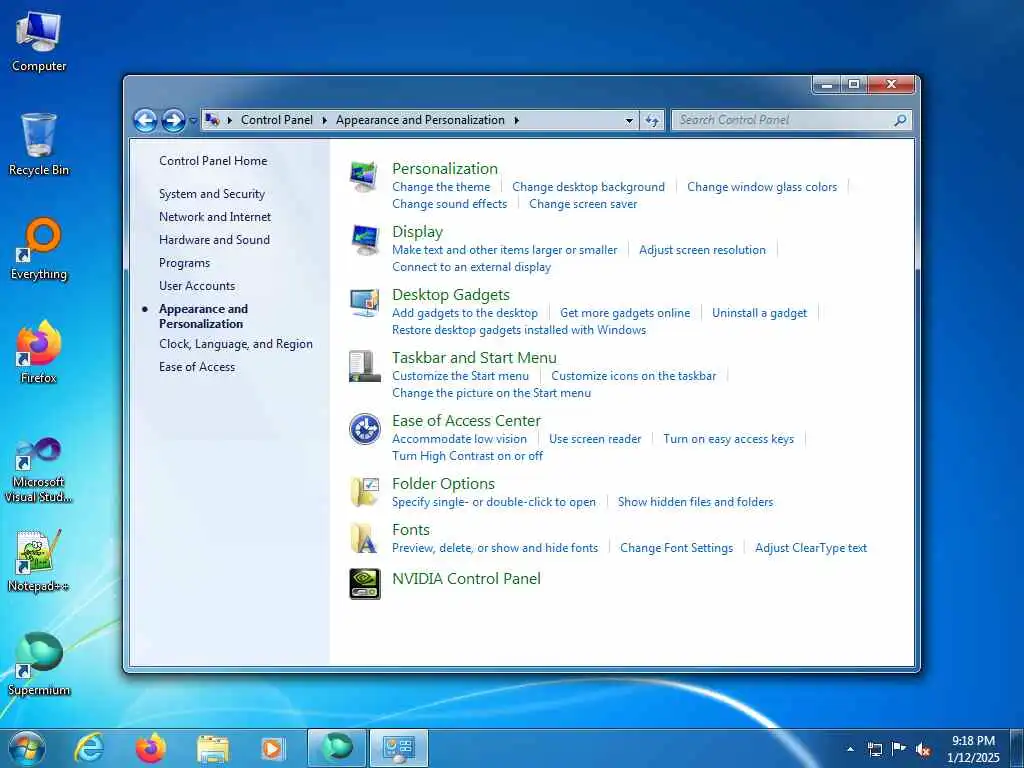The width and height of the screenshot is (1024, 768).
Task: Open Hardware and Sound category
Action: [x=214, y=240]
